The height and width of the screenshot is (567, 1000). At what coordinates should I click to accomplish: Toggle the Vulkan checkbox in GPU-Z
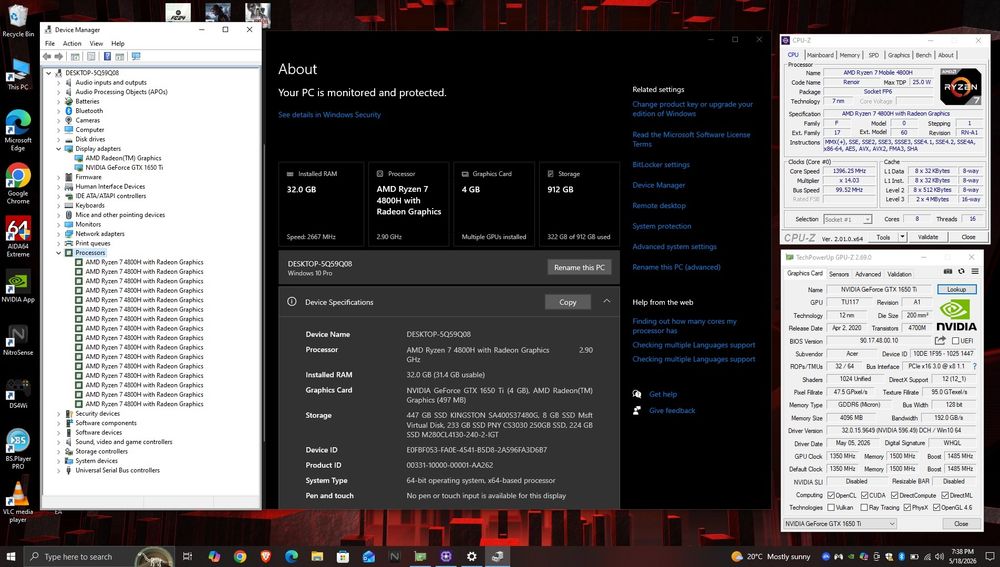[831, 508]
